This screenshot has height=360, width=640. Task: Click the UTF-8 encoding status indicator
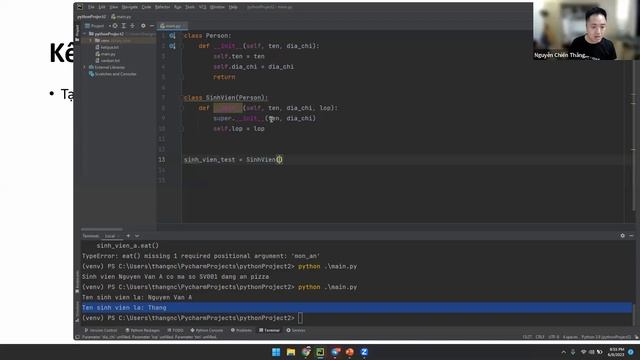point(554,337)
